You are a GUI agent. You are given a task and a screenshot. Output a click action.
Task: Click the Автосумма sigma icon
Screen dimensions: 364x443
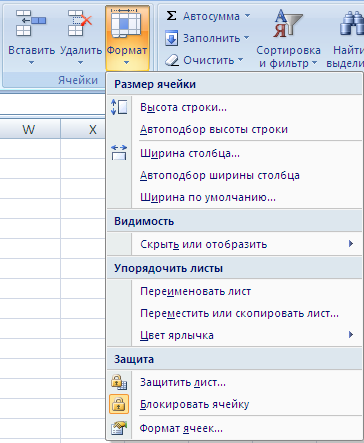pyautogui.click(x=171, y=16)
